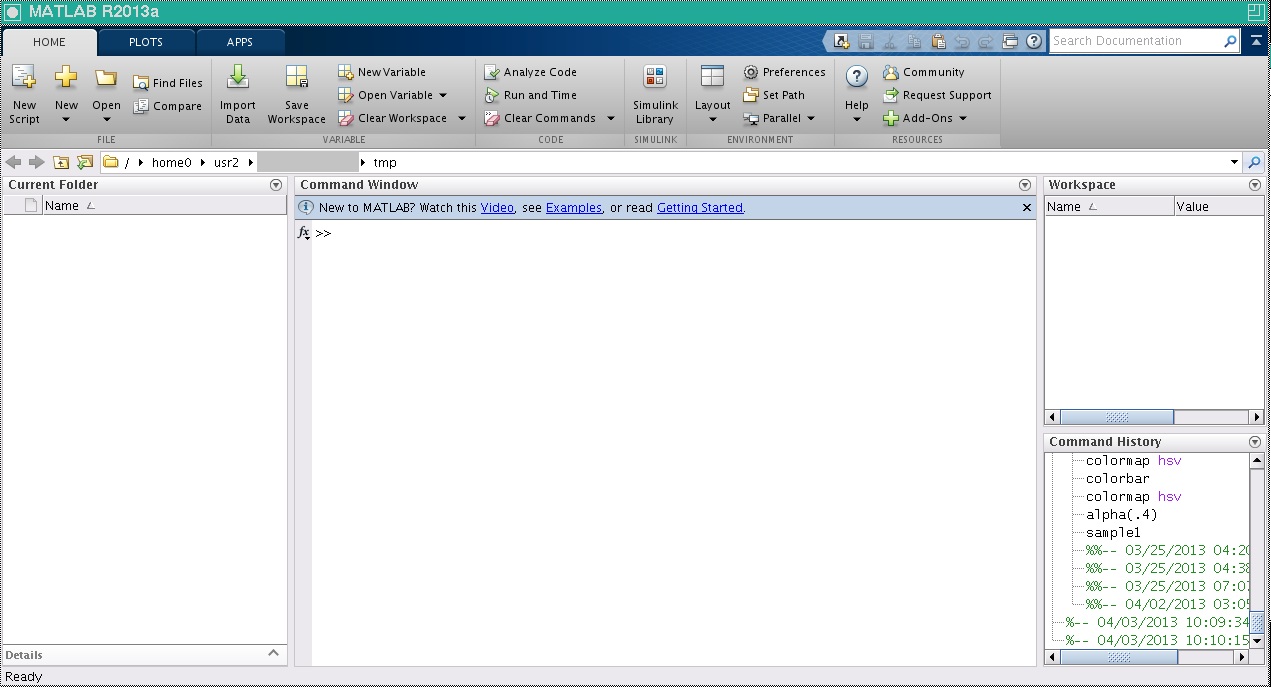Open the Workspace panel actions menu
Screen dimensions: 1271x687
coord(1255,185)
